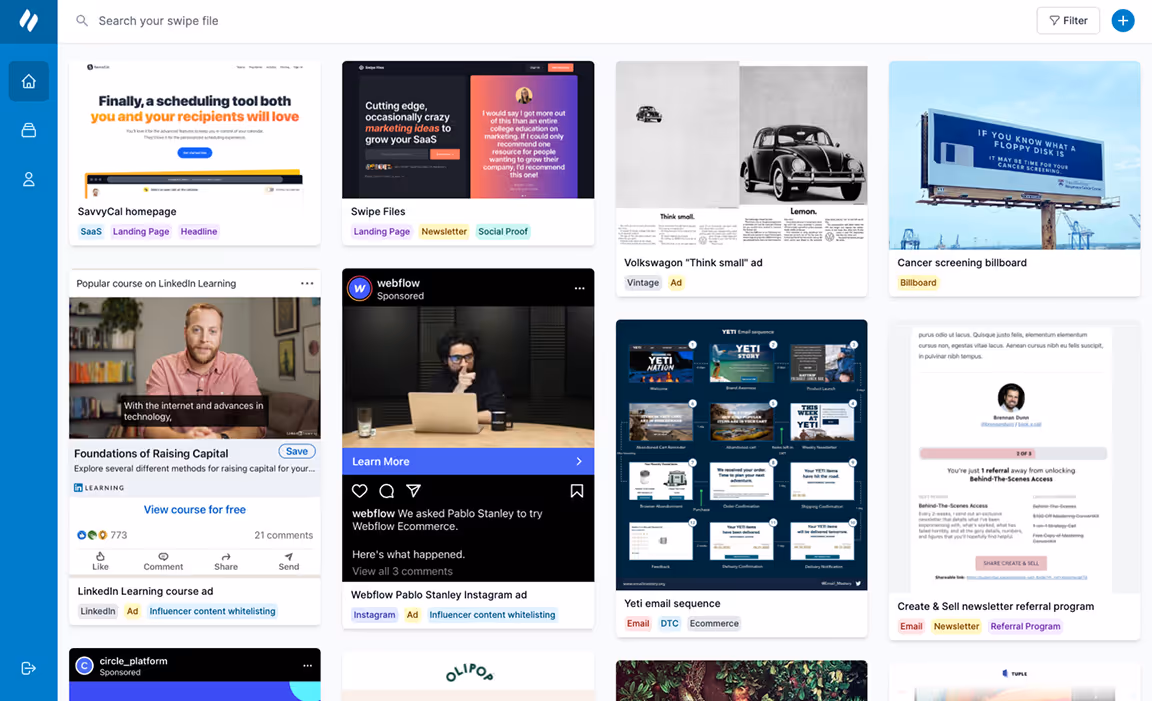Select the Vintage tag

[x=643, y=283]
